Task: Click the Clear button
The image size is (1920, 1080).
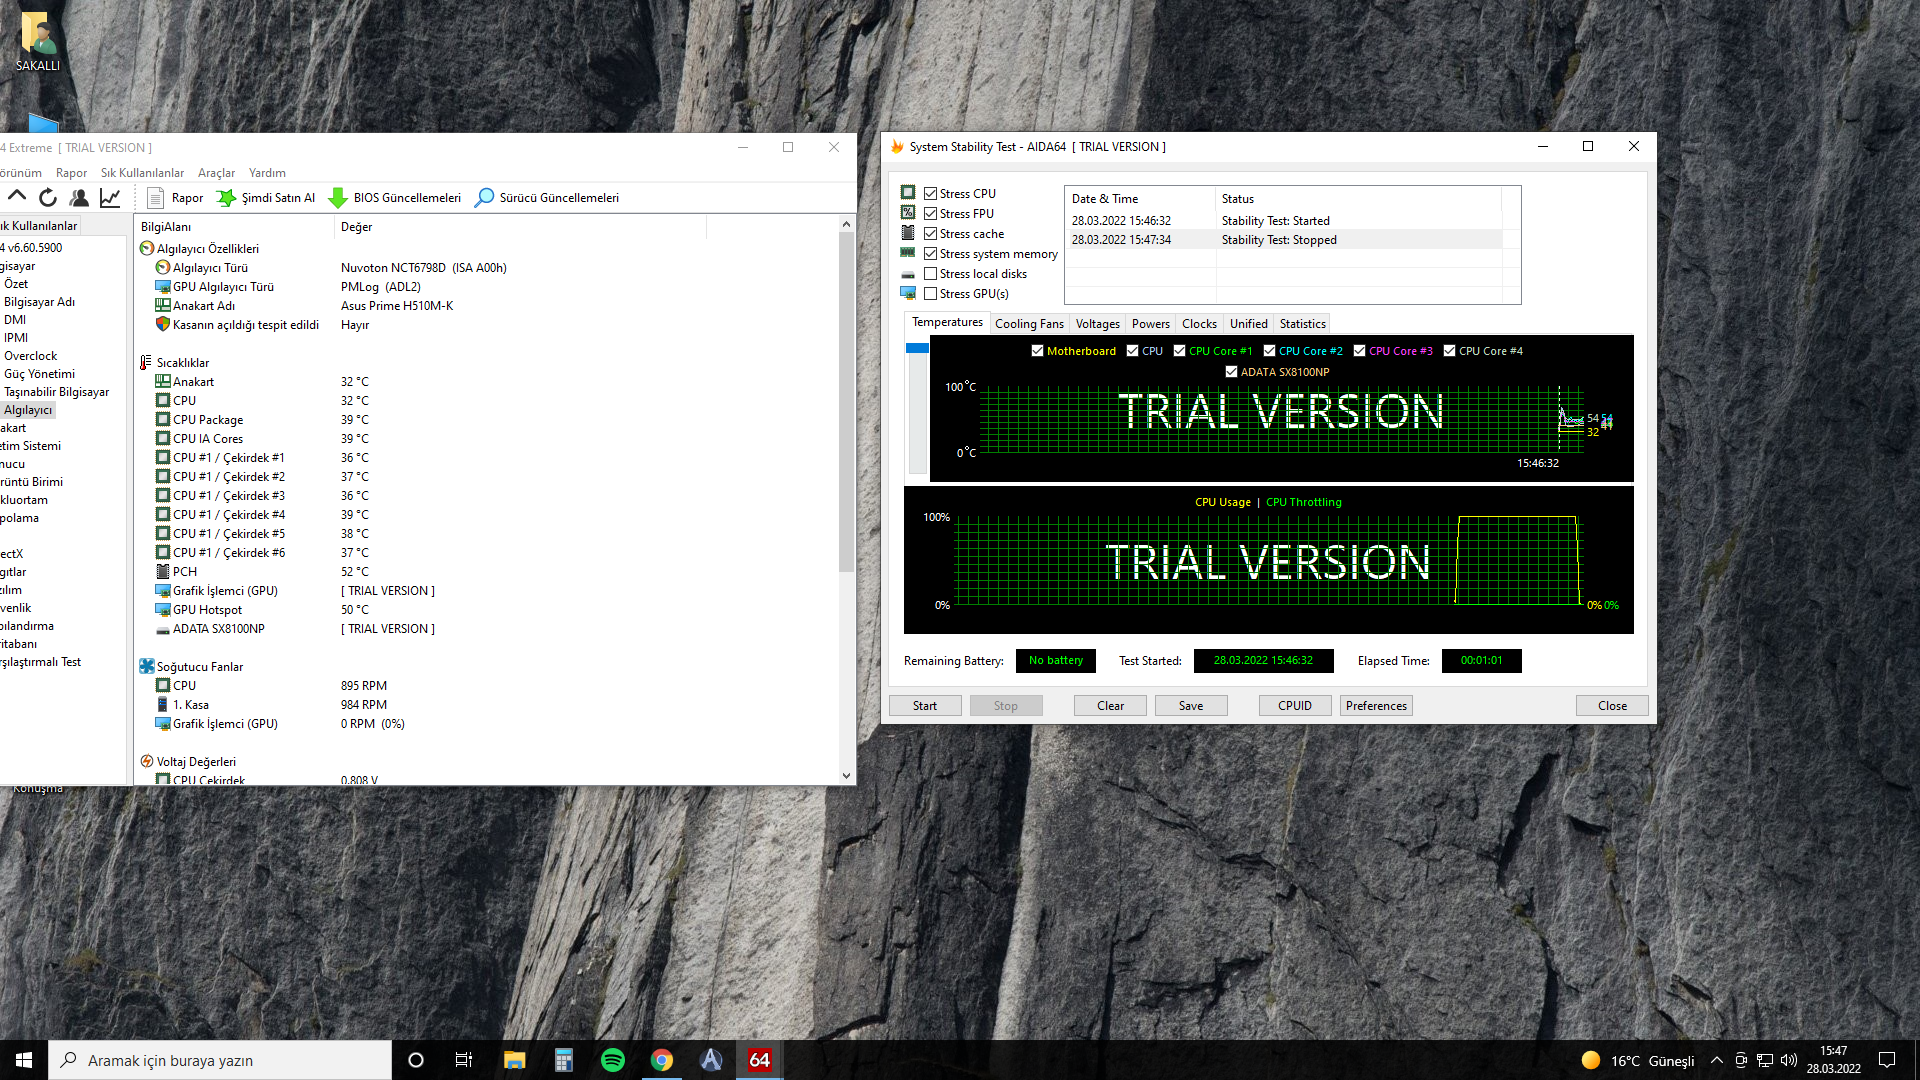Action: 1110,706
